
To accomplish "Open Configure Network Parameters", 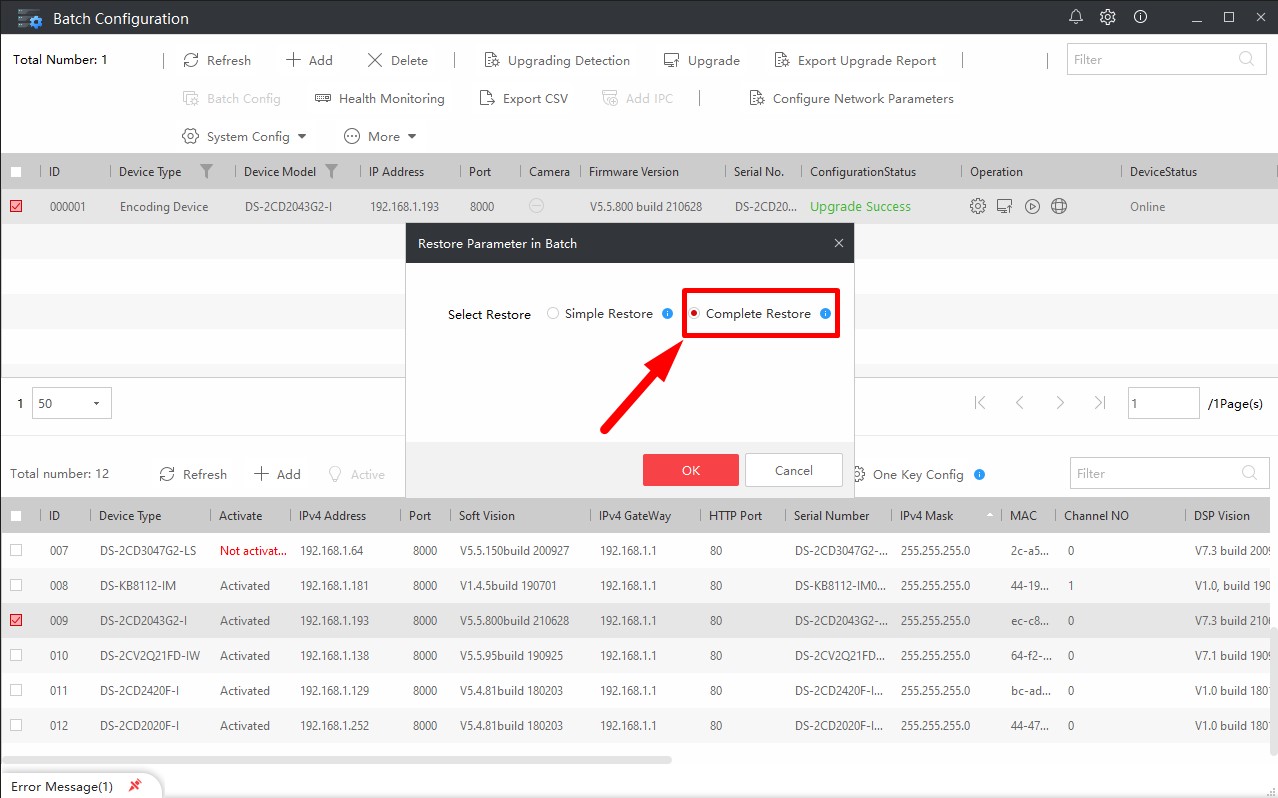I will coord(851,98).
